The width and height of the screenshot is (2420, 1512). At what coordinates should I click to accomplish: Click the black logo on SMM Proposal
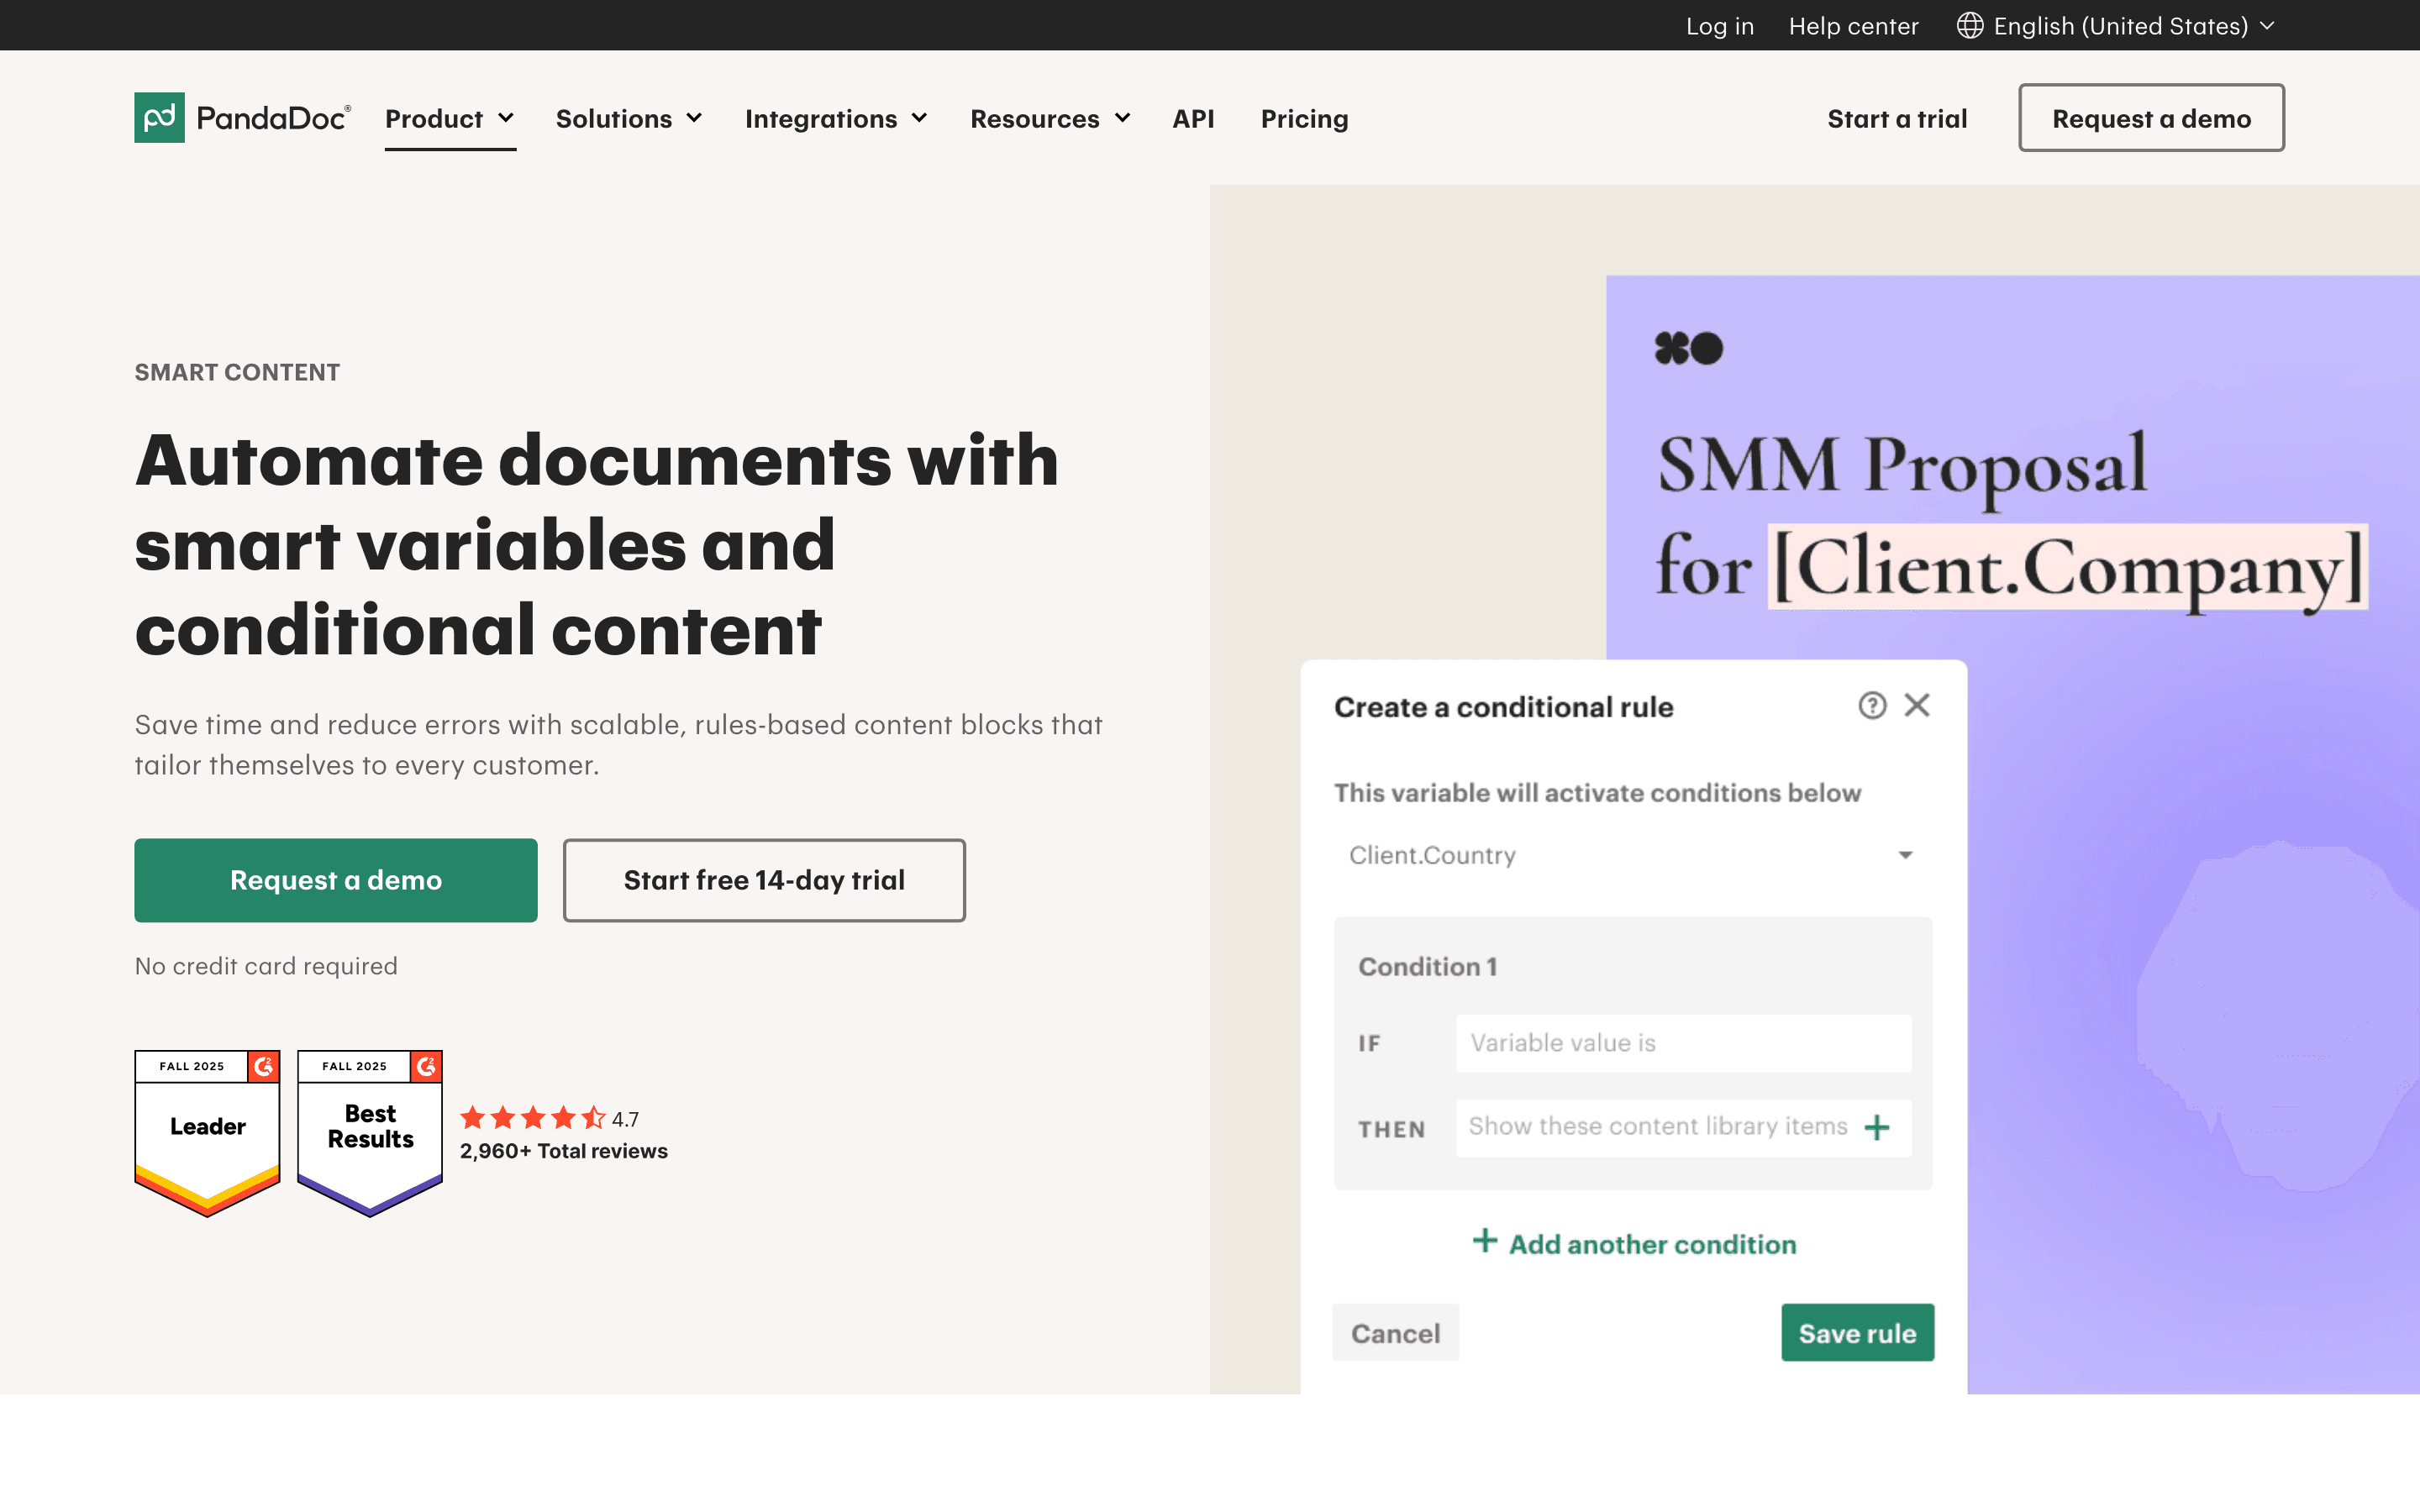(1689, 348)
